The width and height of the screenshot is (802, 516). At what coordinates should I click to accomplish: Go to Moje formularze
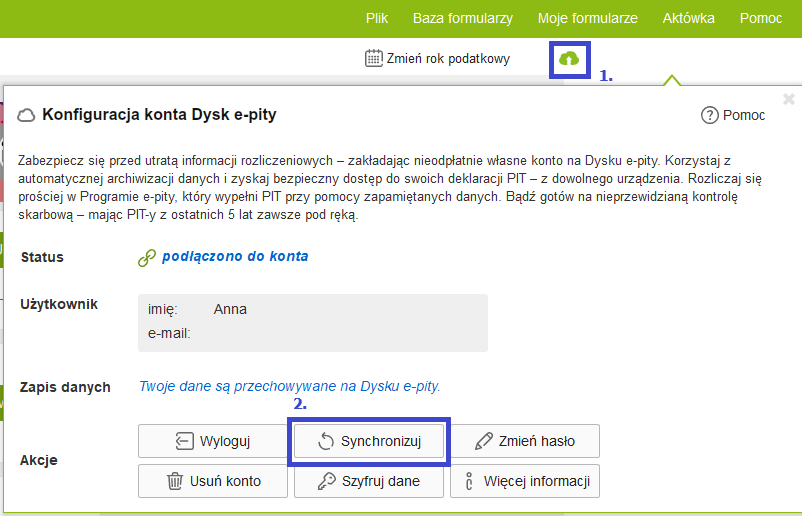pos(587,18)
